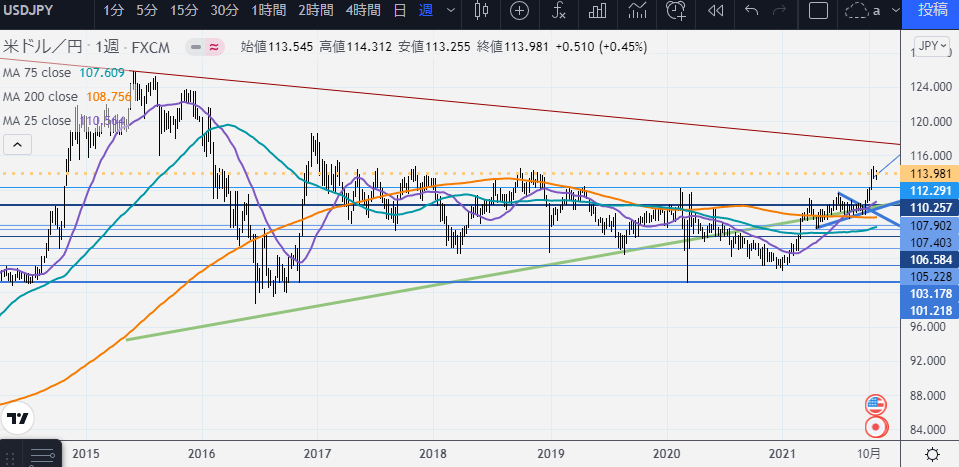Select the MA 25 close indicator legend
This screenshot has width=959, height=467.
[37, 120]
